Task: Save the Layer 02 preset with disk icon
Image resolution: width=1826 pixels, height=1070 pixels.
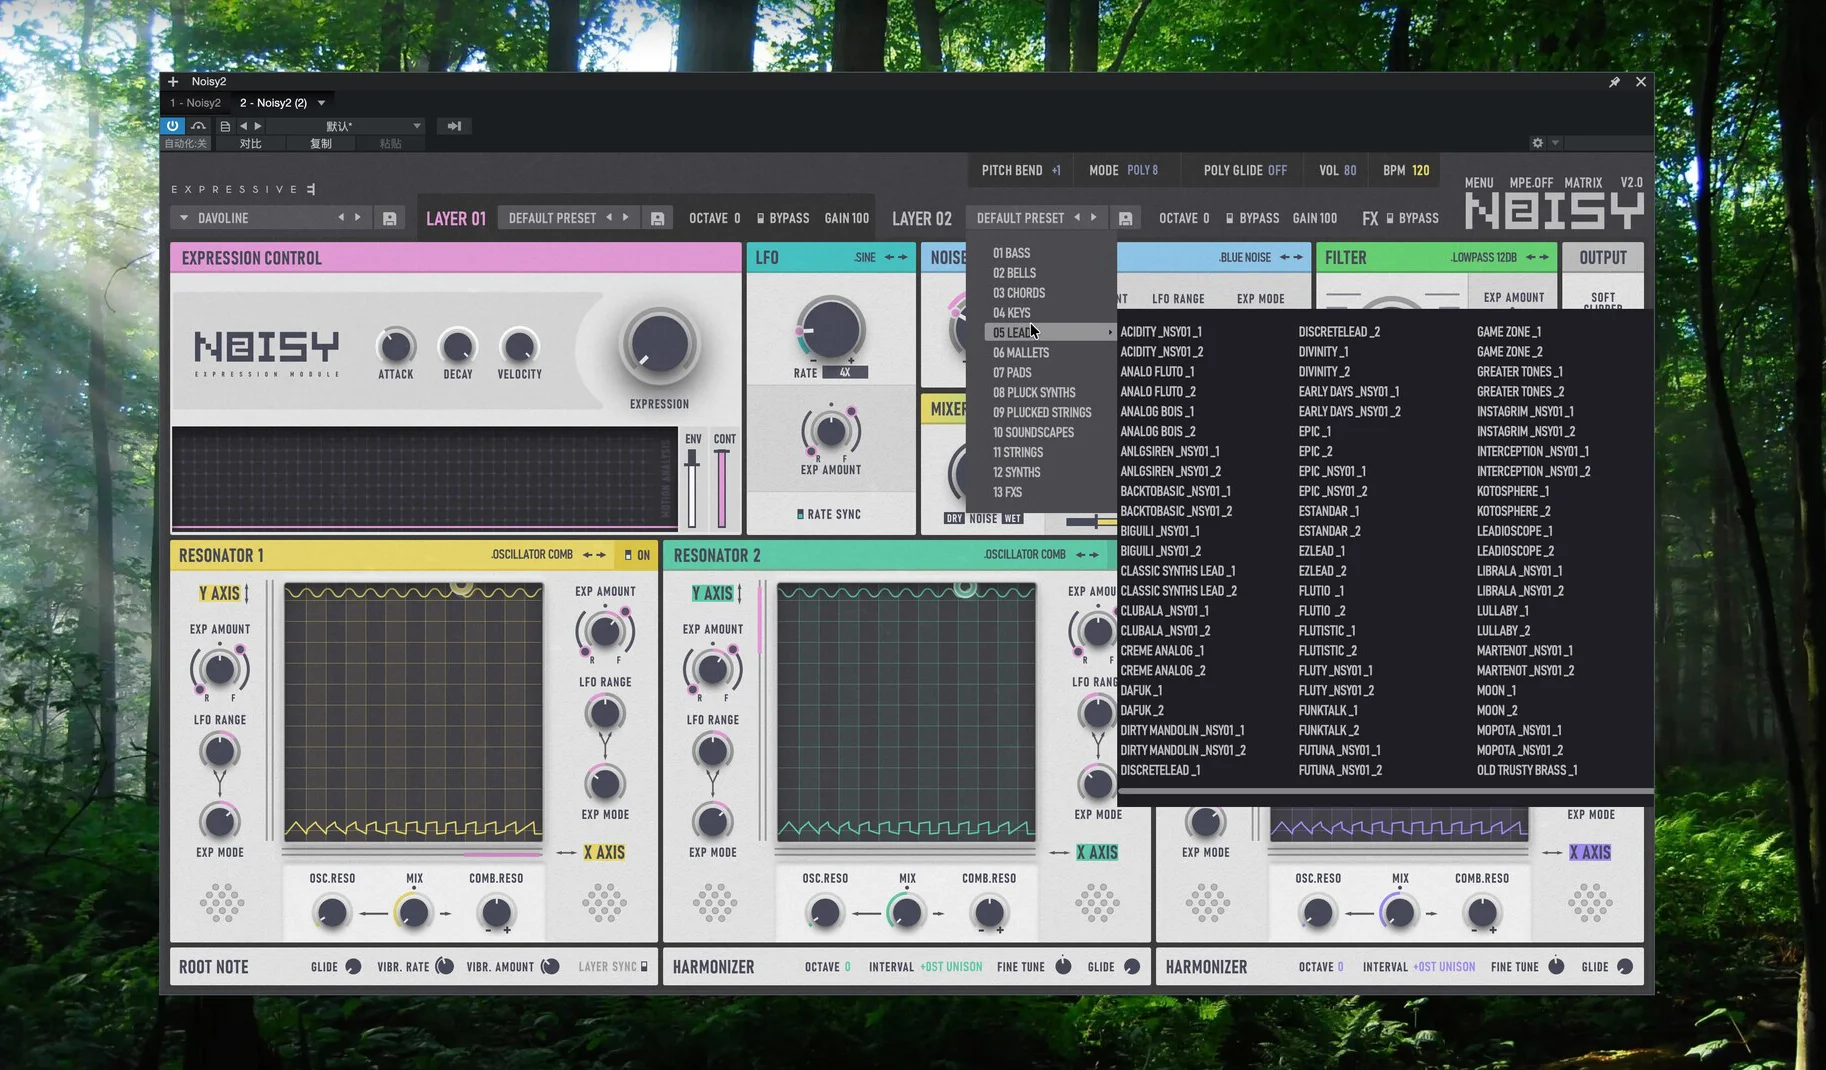Action: tap(1125, 218)
